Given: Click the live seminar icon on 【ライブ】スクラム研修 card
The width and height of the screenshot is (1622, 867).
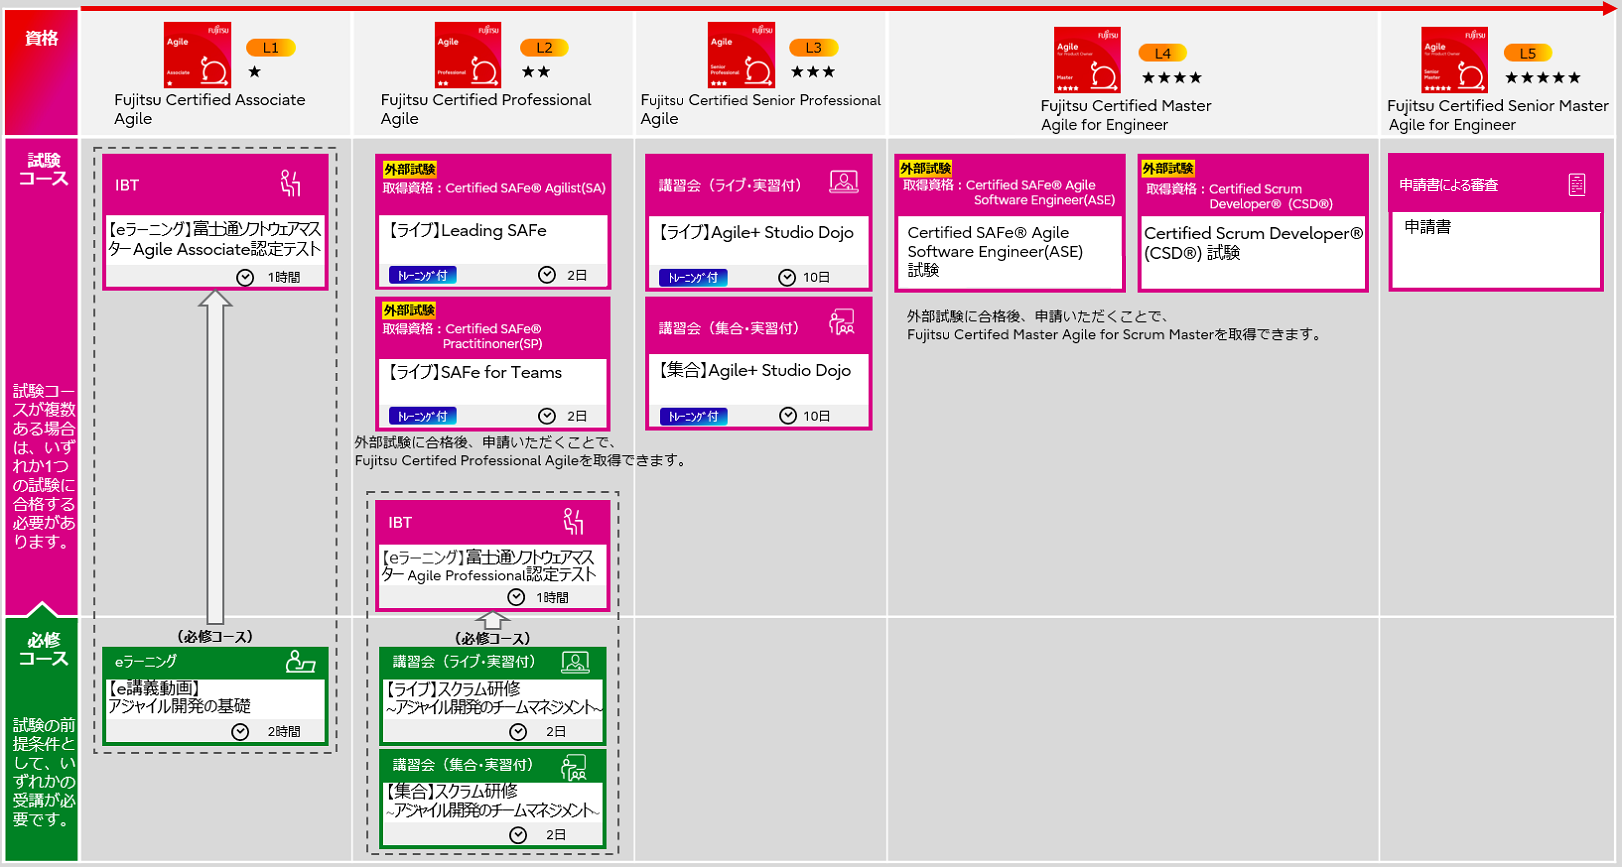Looking at the screenshot, I should [x=575, y=661].
